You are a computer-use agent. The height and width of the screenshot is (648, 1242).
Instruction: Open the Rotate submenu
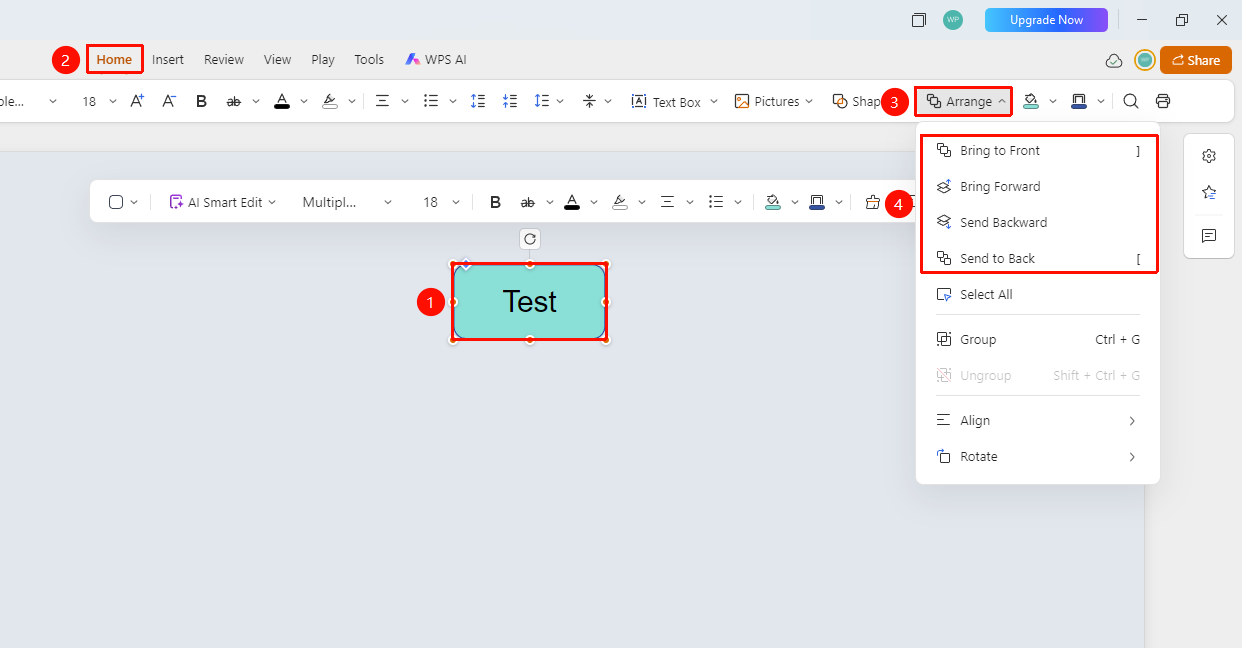1038,457
